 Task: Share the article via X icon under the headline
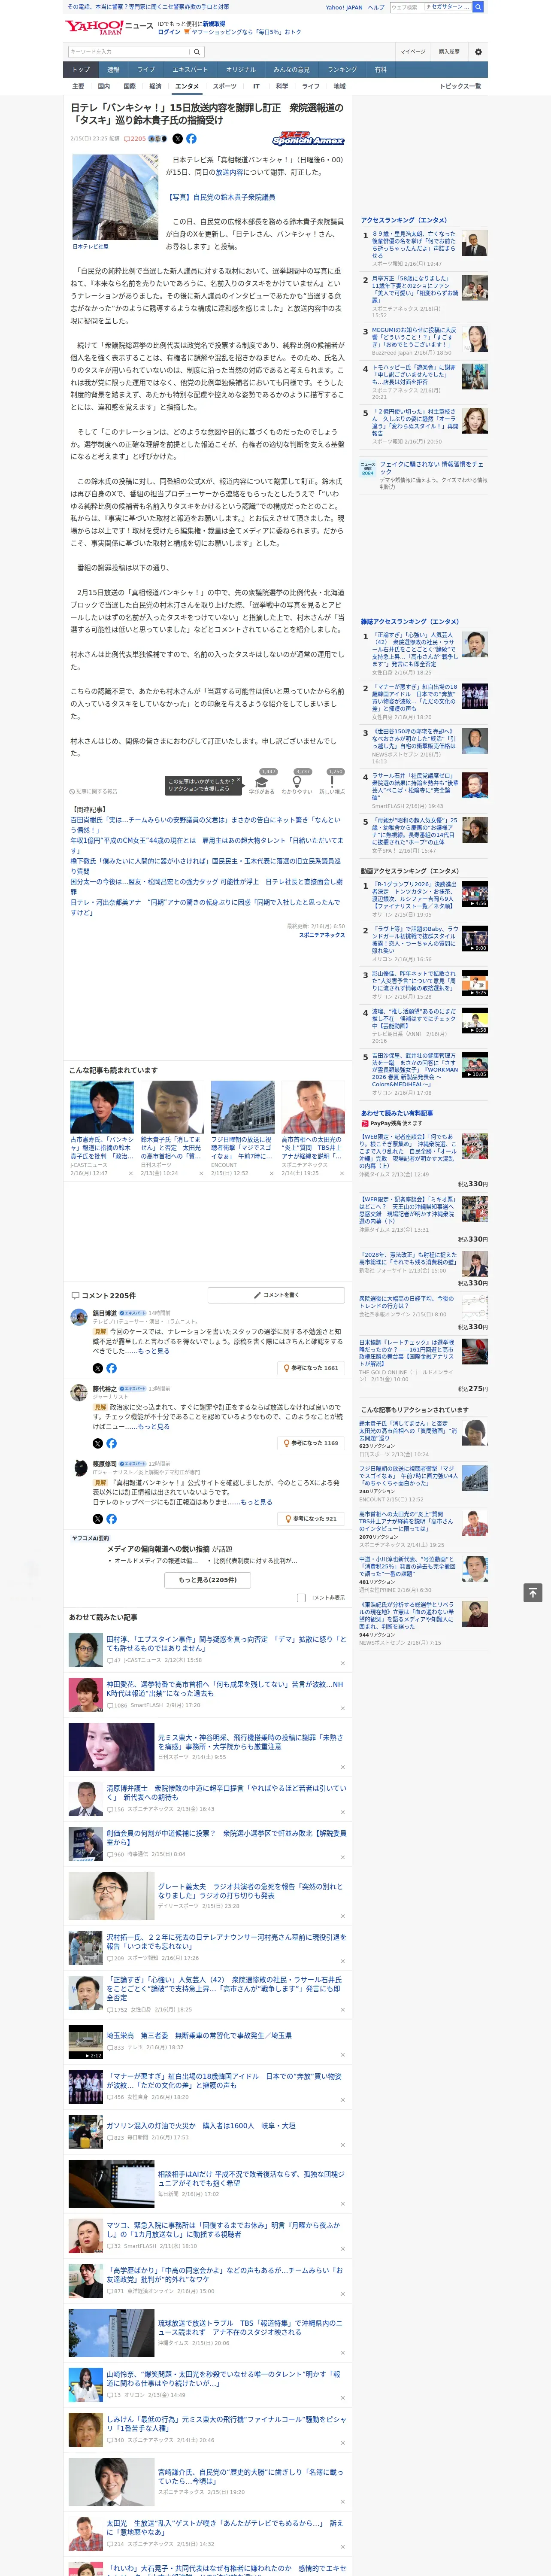tap(178, 139)
